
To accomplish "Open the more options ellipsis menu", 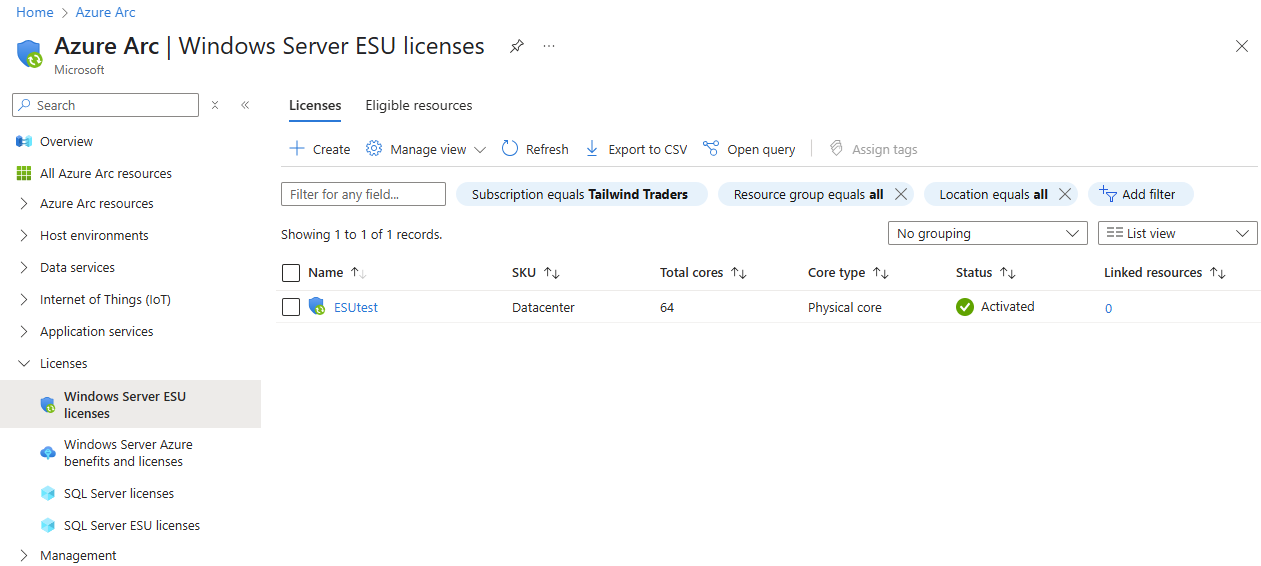I will pyautogui.click(x=549, y=46).
